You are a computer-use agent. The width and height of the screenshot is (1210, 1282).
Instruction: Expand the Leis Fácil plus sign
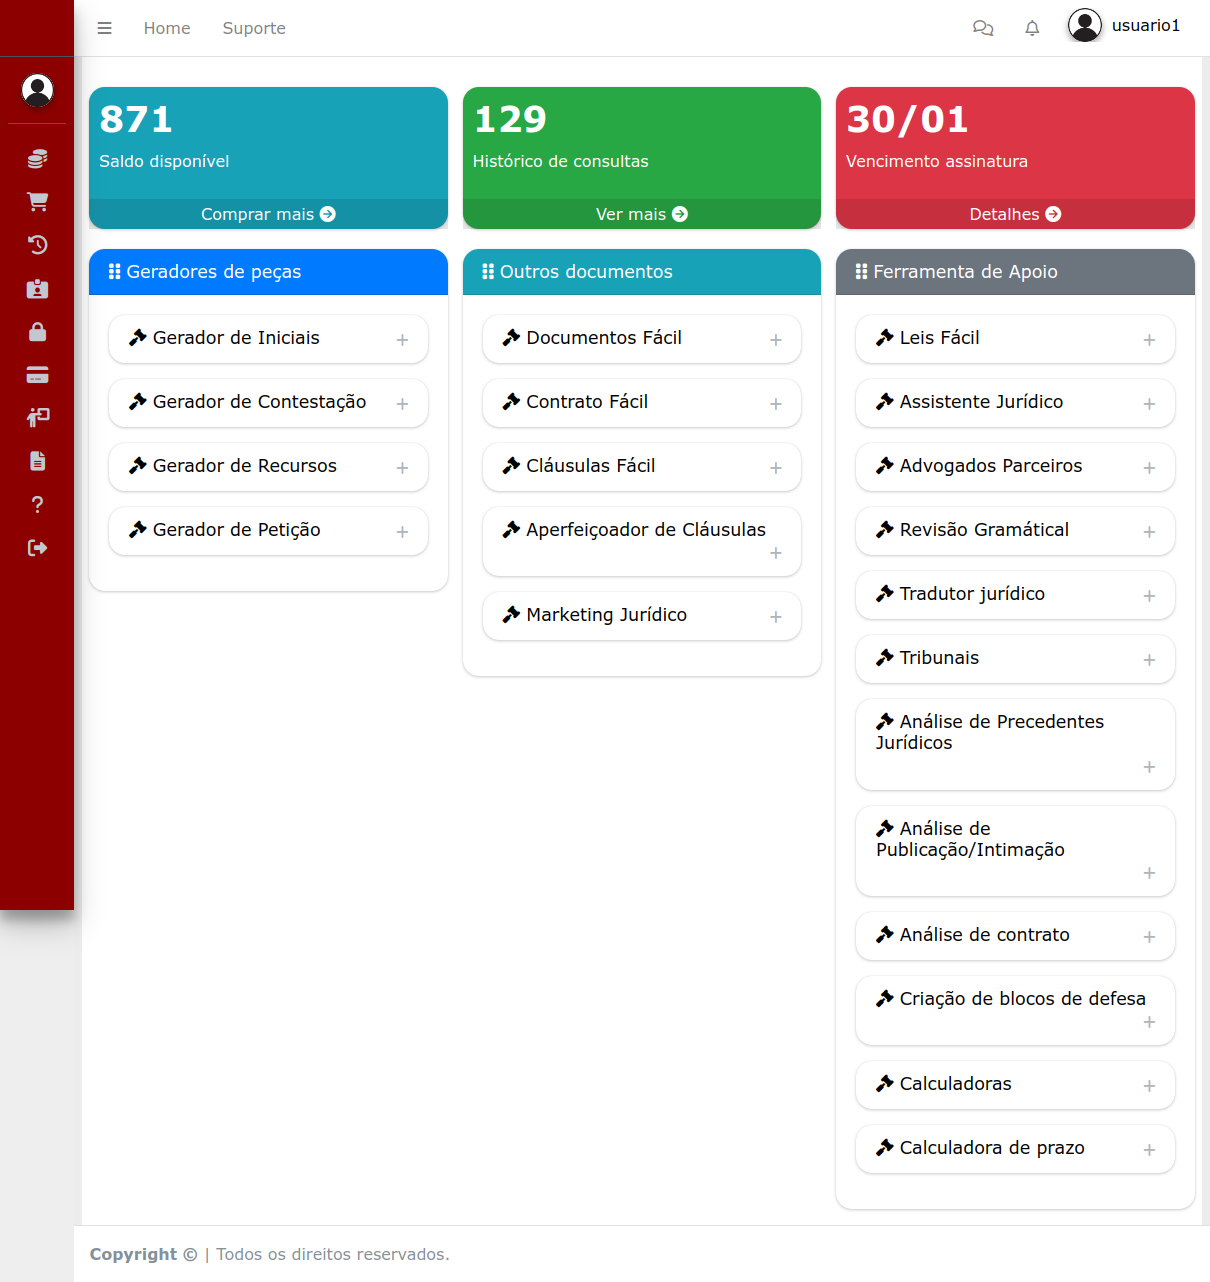[1149, 340]
